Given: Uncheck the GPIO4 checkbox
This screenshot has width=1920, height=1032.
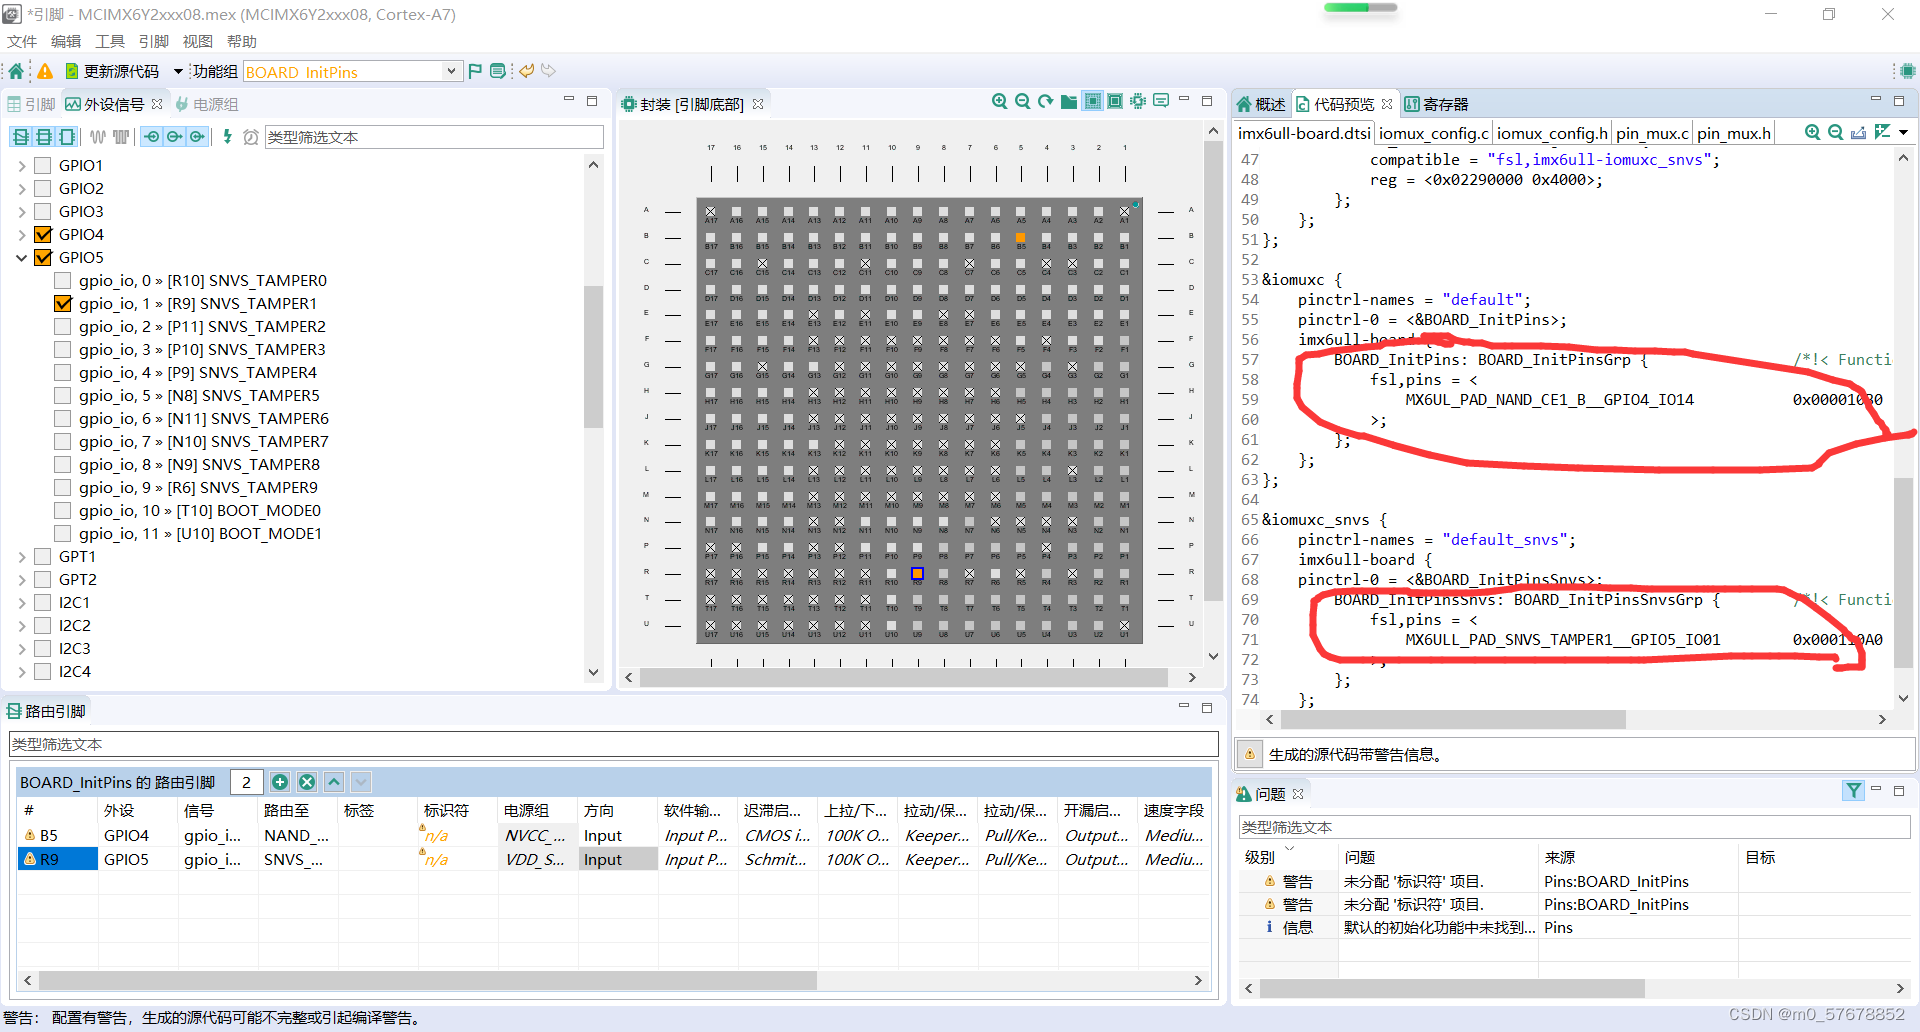Looking at the screenshot, I should tap(42, 234).
